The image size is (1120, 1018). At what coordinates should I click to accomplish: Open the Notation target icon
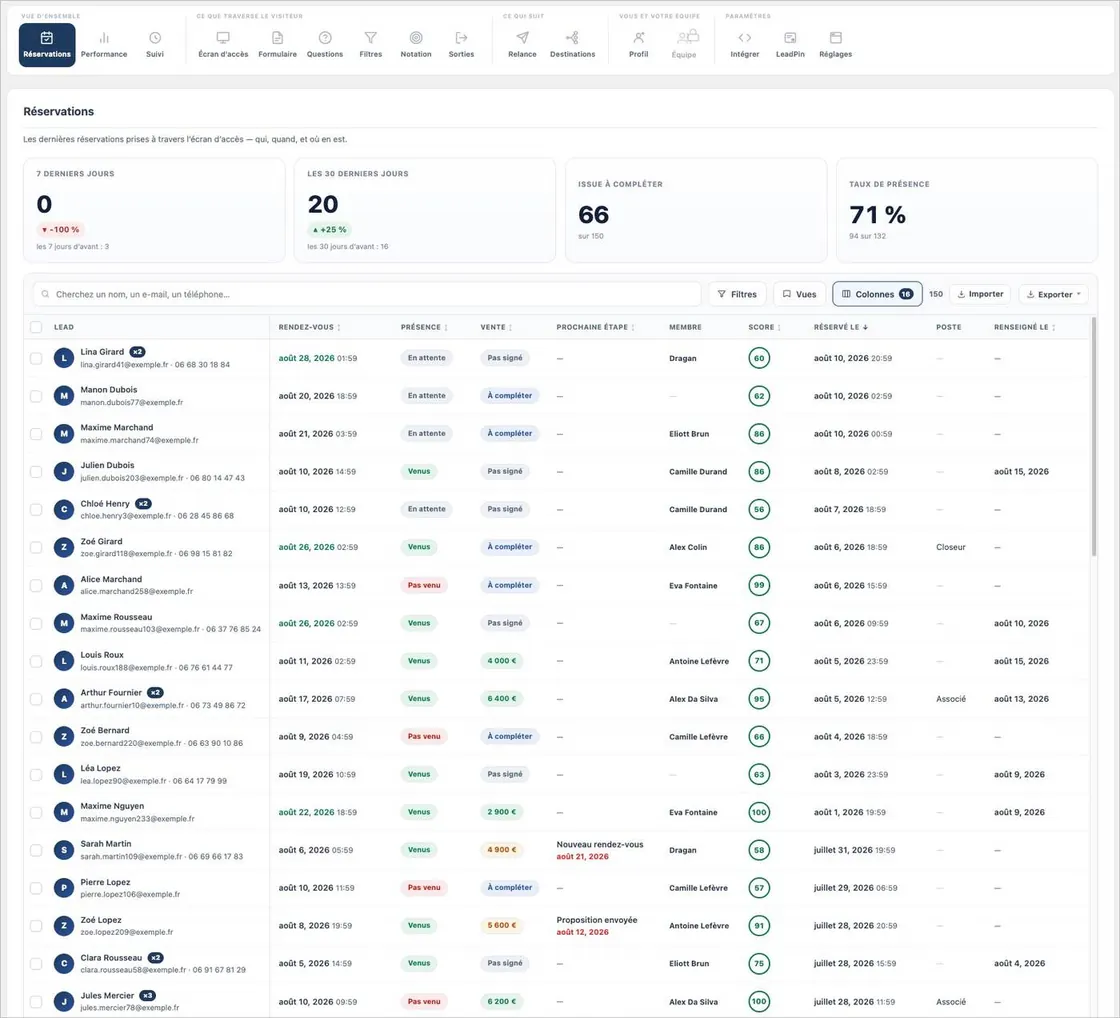pyautogui.click(x=416, y=38)
